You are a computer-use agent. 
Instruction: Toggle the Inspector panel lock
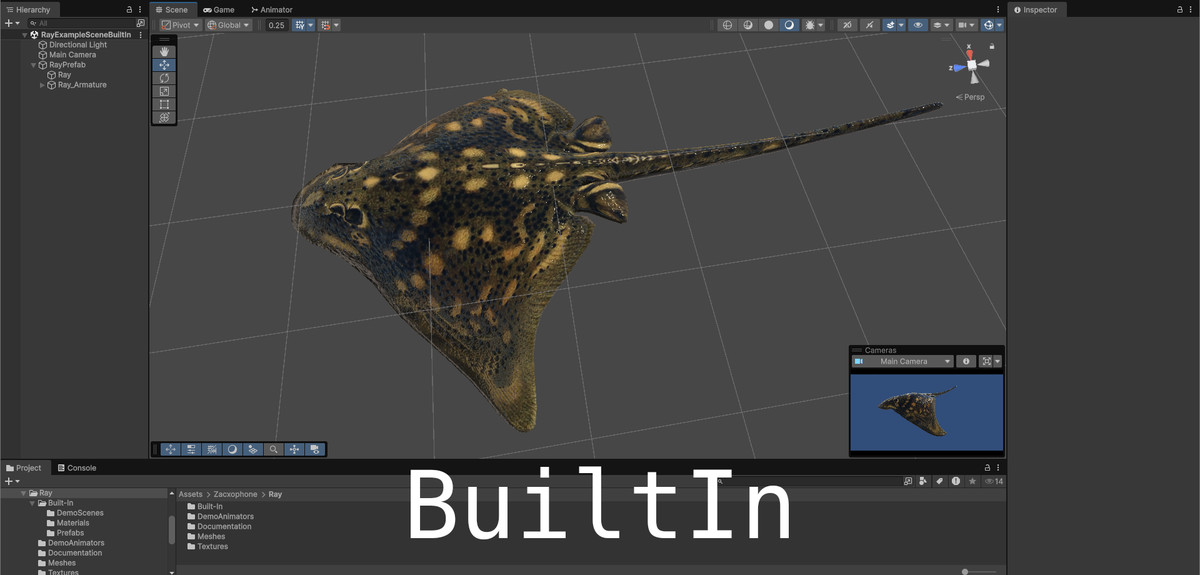point(1178,9)
